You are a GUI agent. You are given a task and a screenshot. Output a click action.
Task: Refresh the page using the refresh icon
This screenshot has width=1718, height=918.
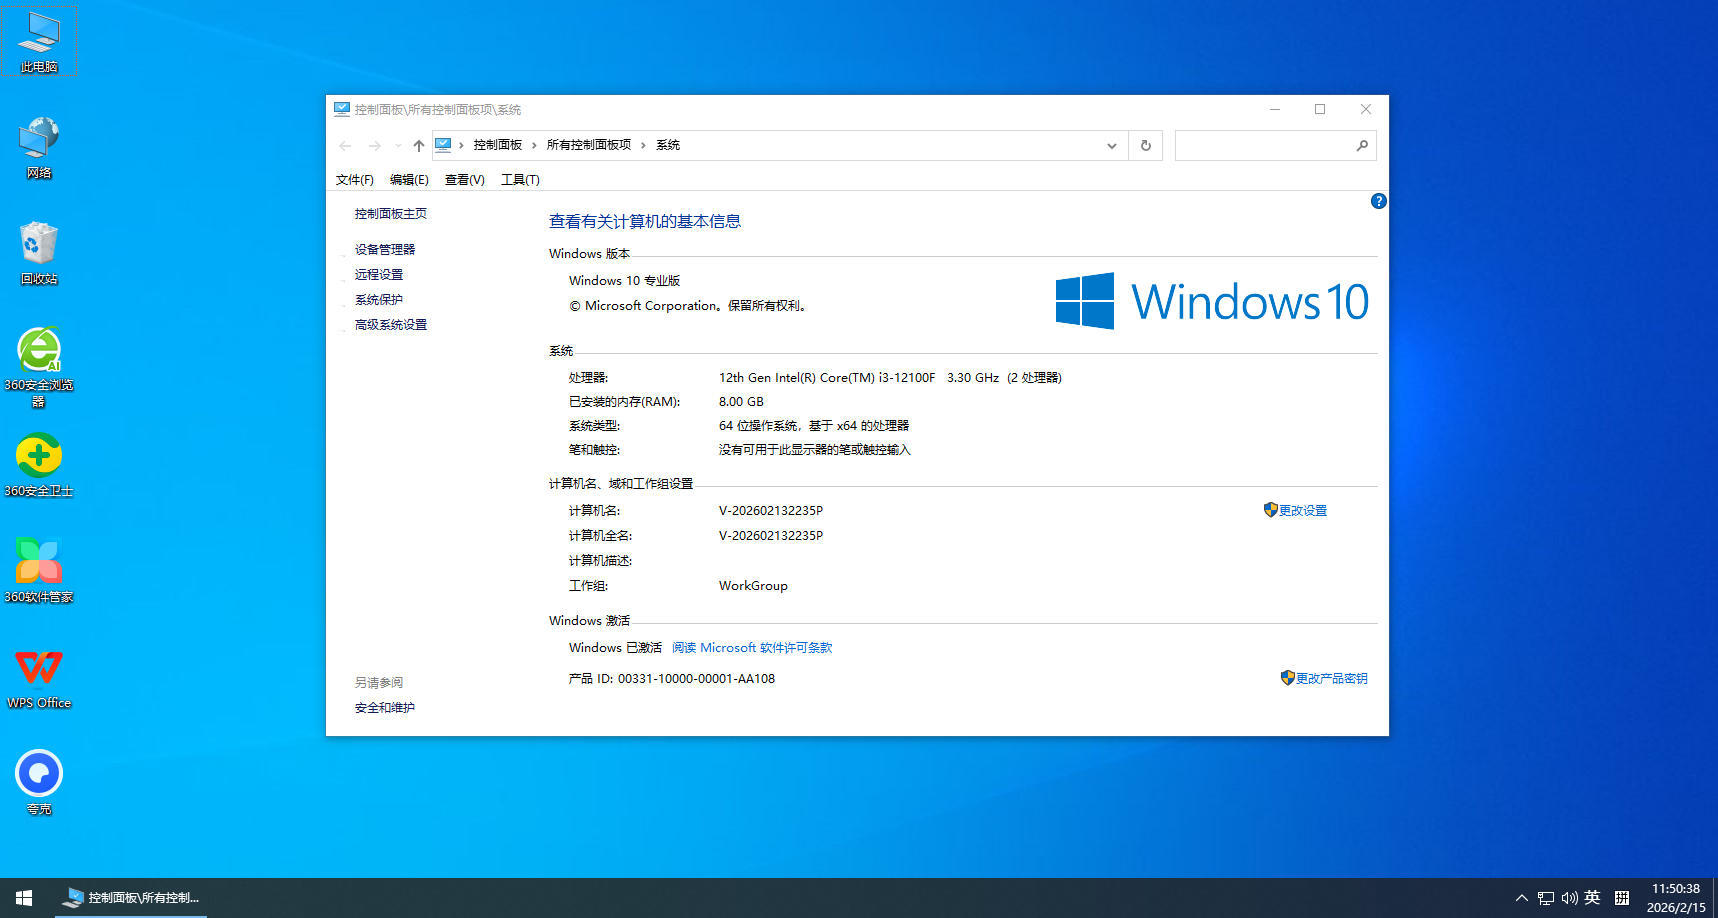tap(1145, 145)
